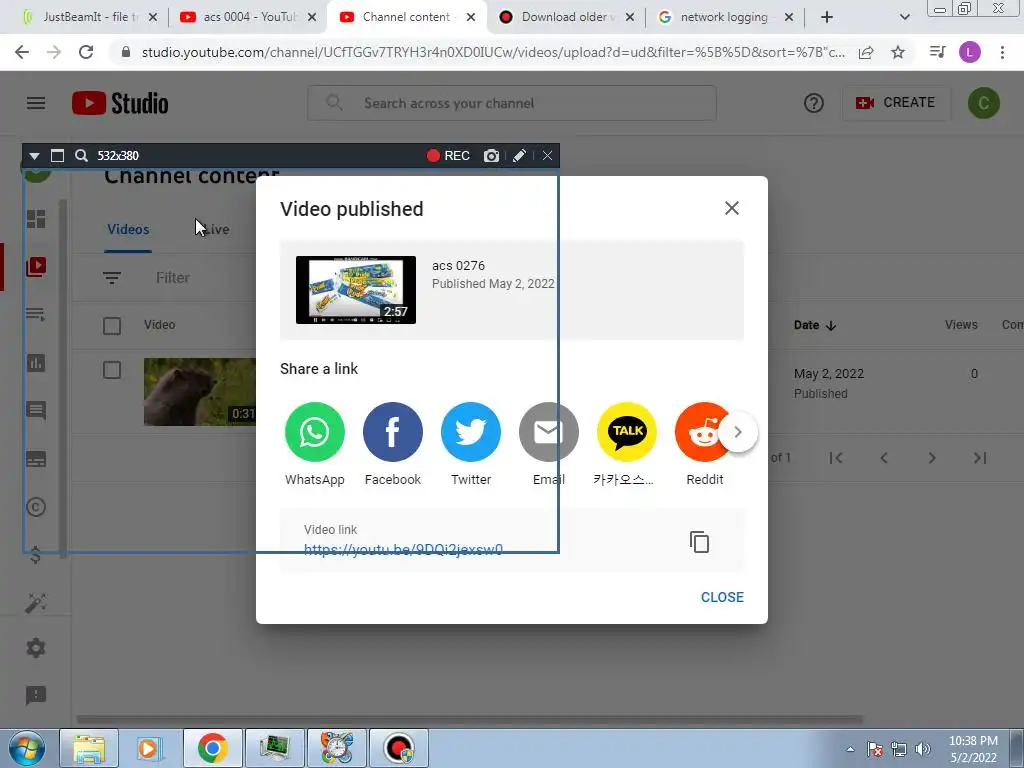Open Comments in the sidebar

(36, 411)
